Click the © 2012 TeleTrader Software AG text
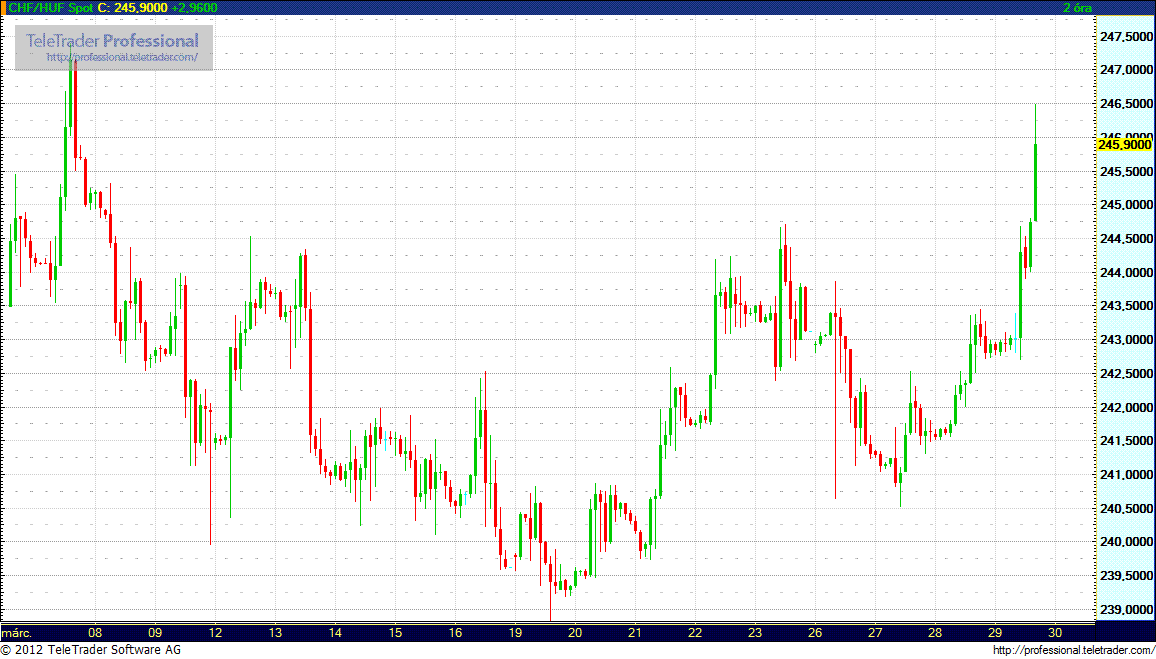Image resolution: width=1156 pixels, height=659 pixels. click(91, 650)
